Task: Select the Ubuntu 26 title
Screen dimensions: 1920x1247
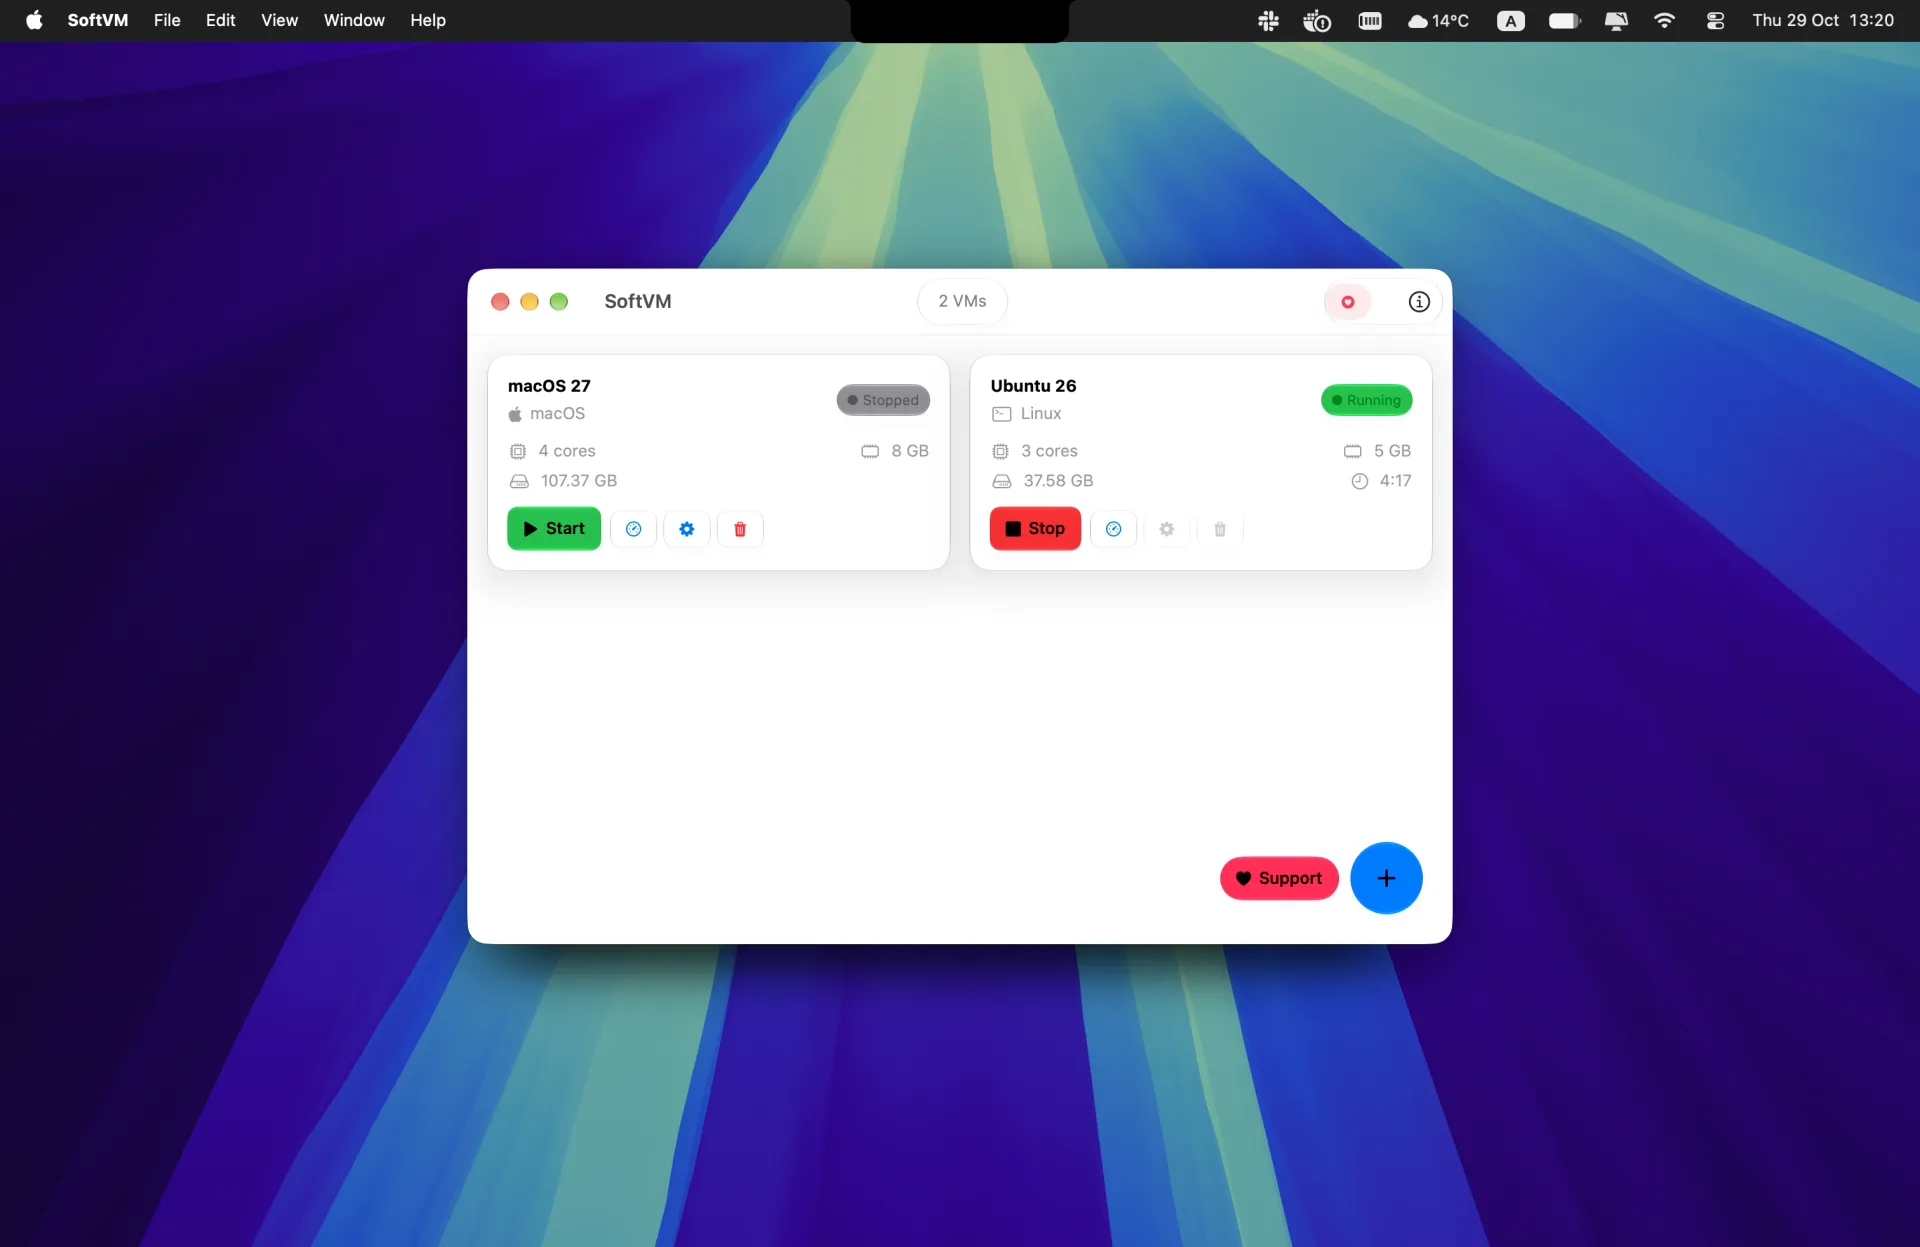Action: pos(1033,386)
